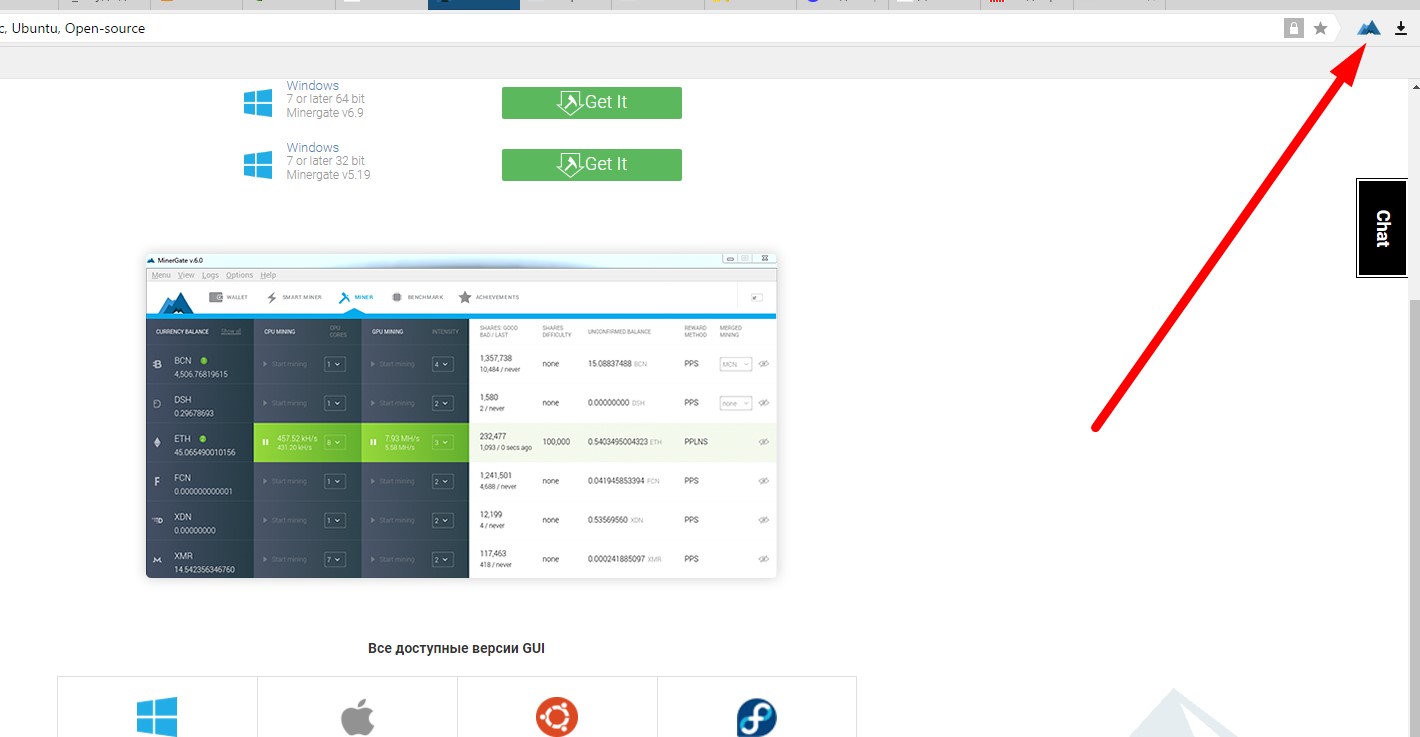1420x737 pixels.
Task: Toggle the eye icon in the BCN row
Action: [763, 364]
